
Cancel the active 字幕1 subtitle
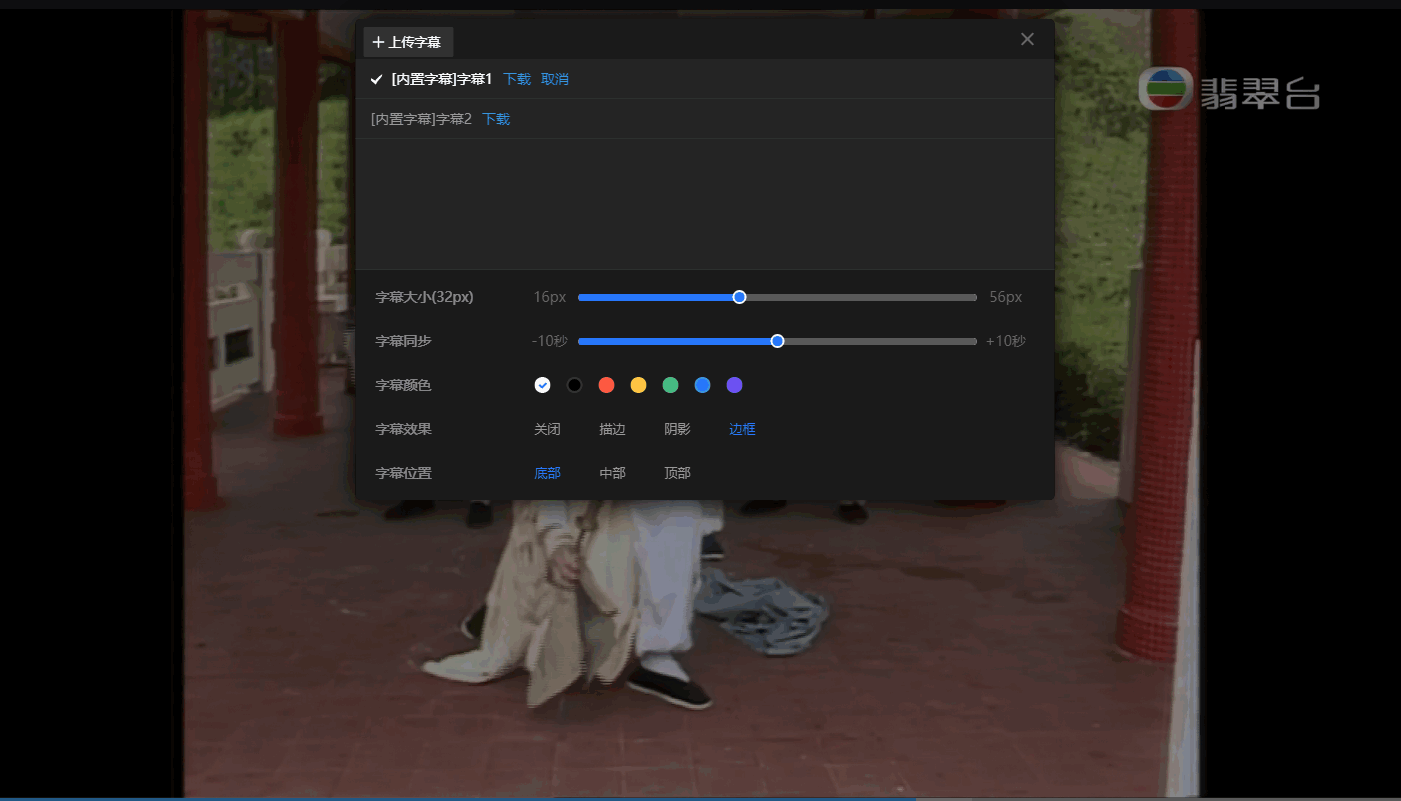[x=555, y=78]
